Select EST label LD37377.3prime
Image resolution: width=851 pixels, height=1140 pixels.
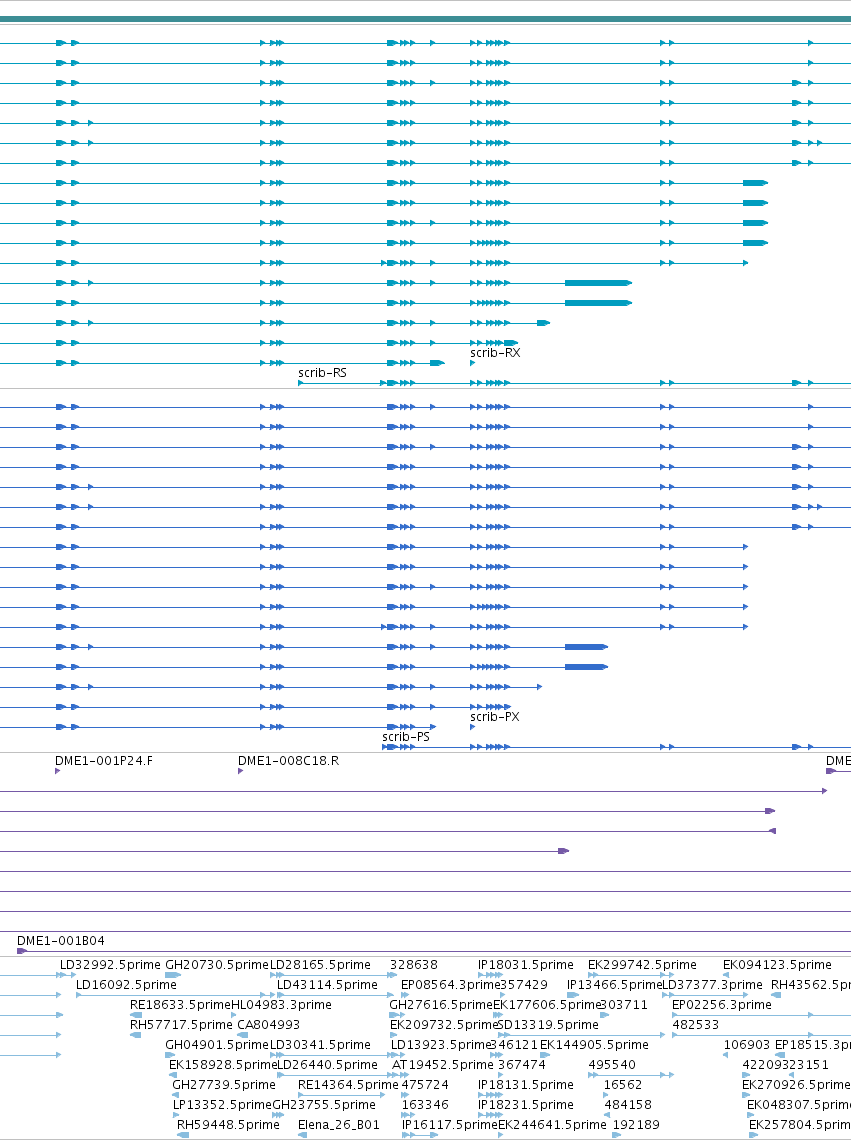pyautogui.click(x=712, y=984)
